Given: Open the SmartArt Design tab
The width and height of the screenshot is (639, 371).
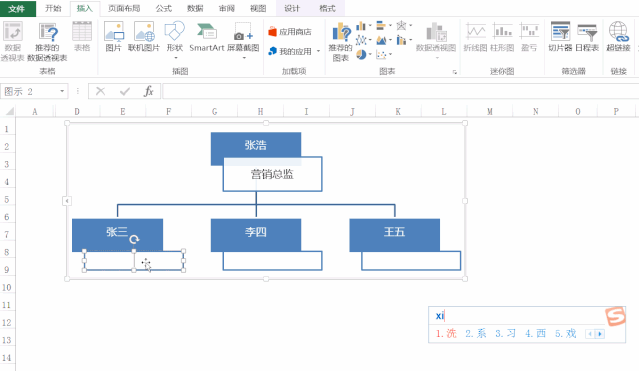Looking at the screenshot, I should (292, 9).
